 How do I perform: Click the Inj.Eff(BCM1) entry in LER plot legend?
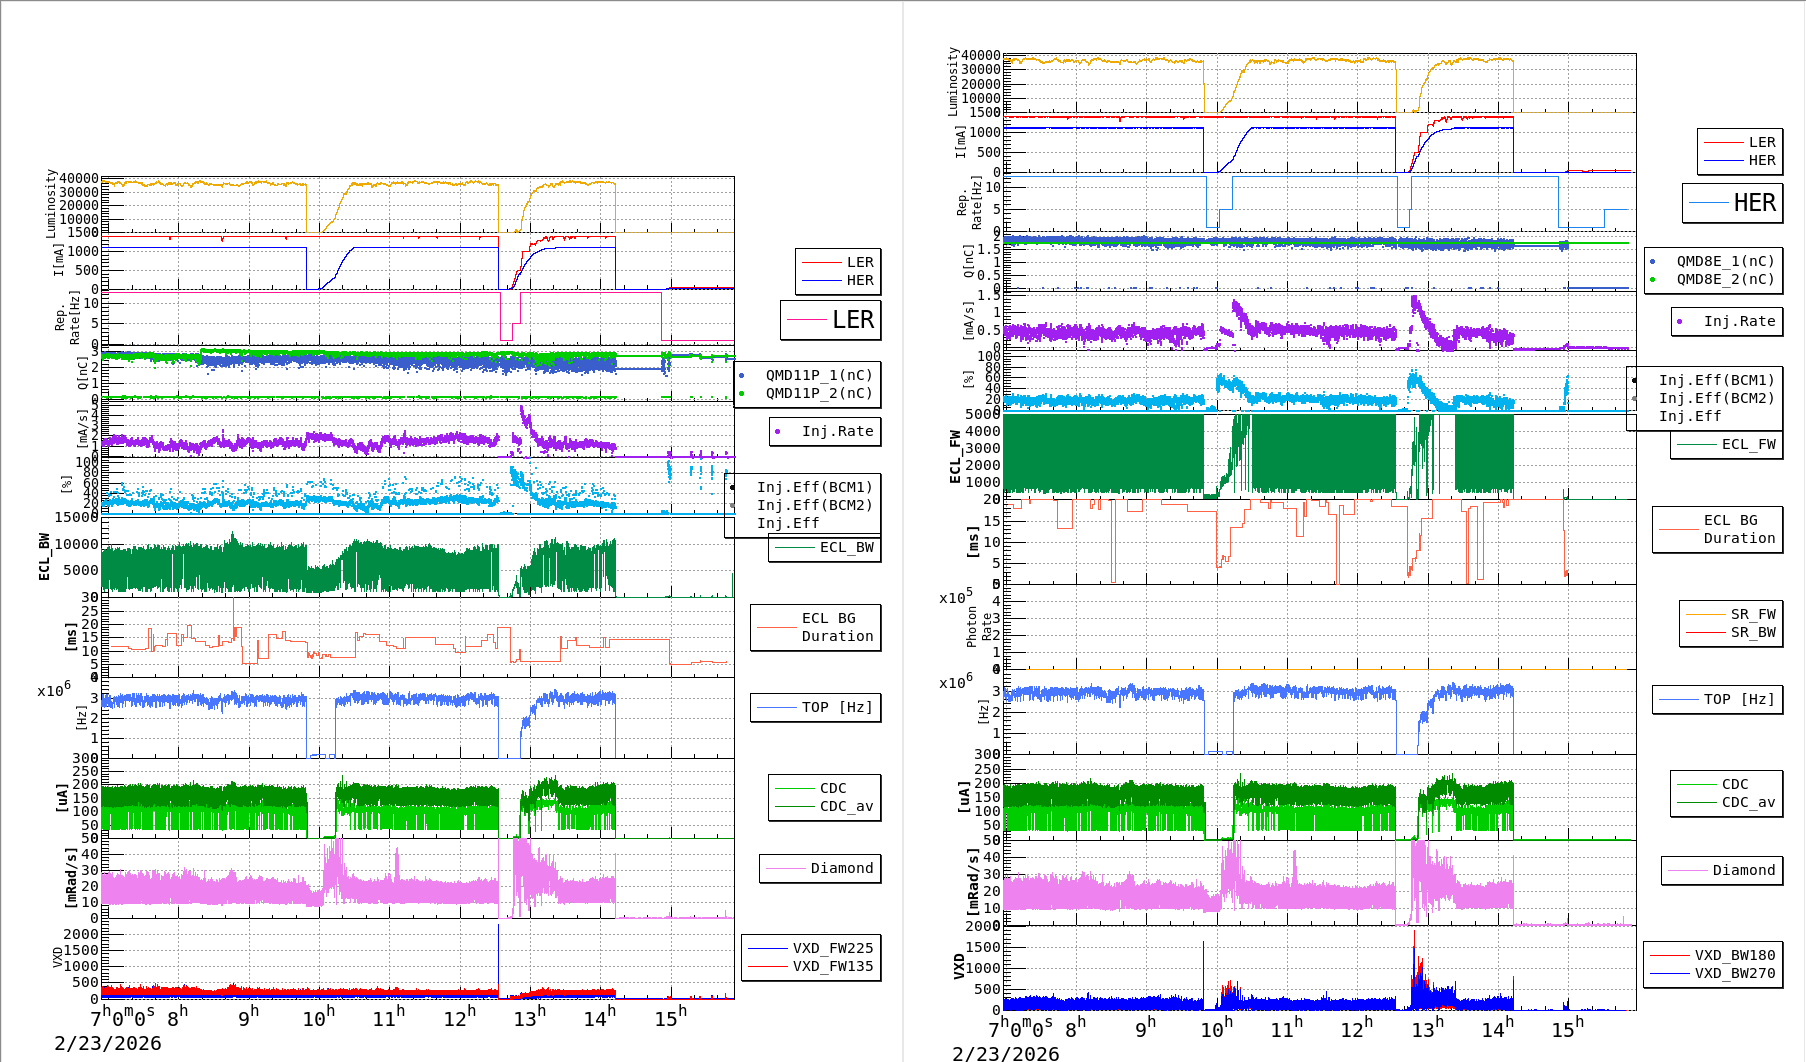coord(814,488)
